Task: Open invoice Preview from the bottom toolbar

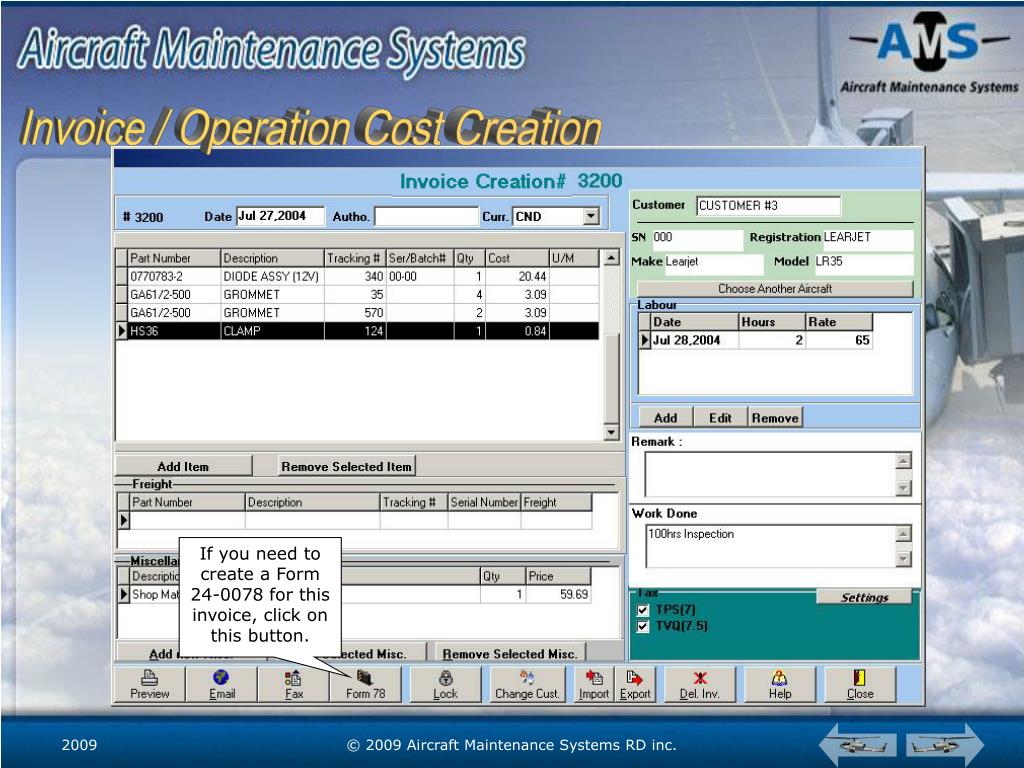Action: pyautogui.click(x=150, y=684)
